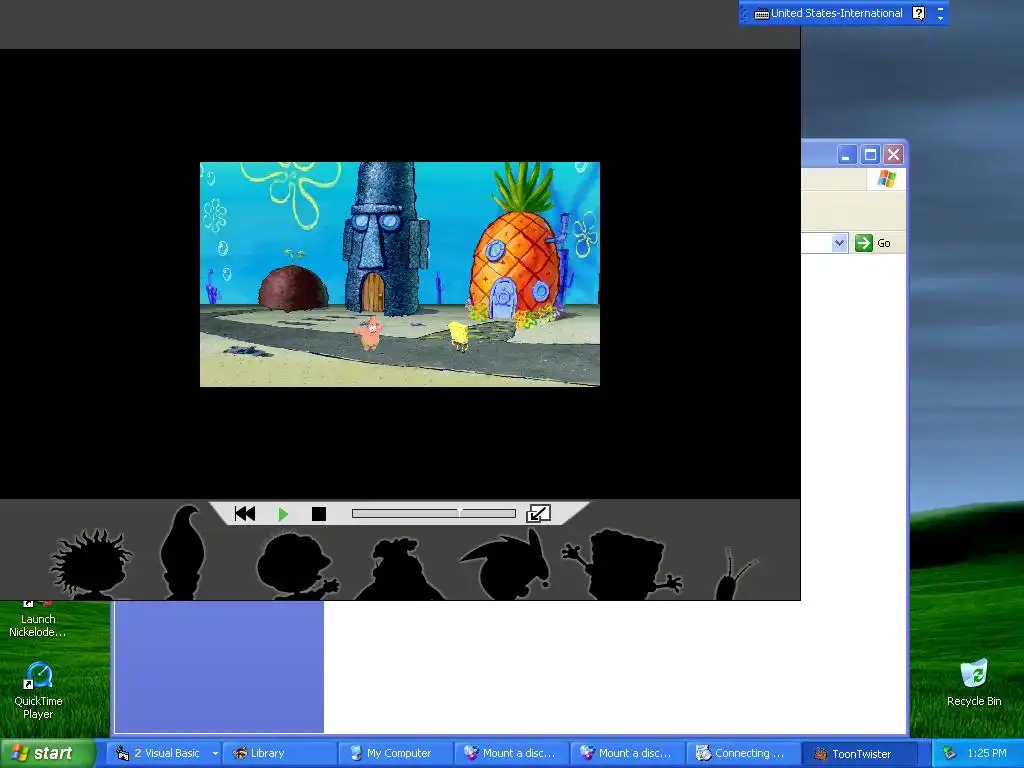Switch to the ToonTwister taskbar button

point(859,753)
